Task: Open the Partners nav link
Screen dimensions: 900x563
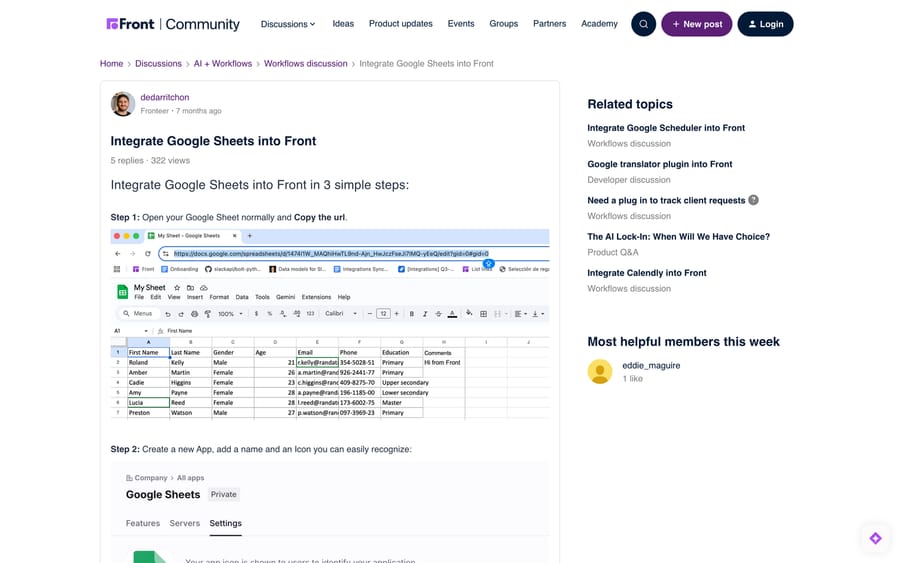Action: (549, 24)
